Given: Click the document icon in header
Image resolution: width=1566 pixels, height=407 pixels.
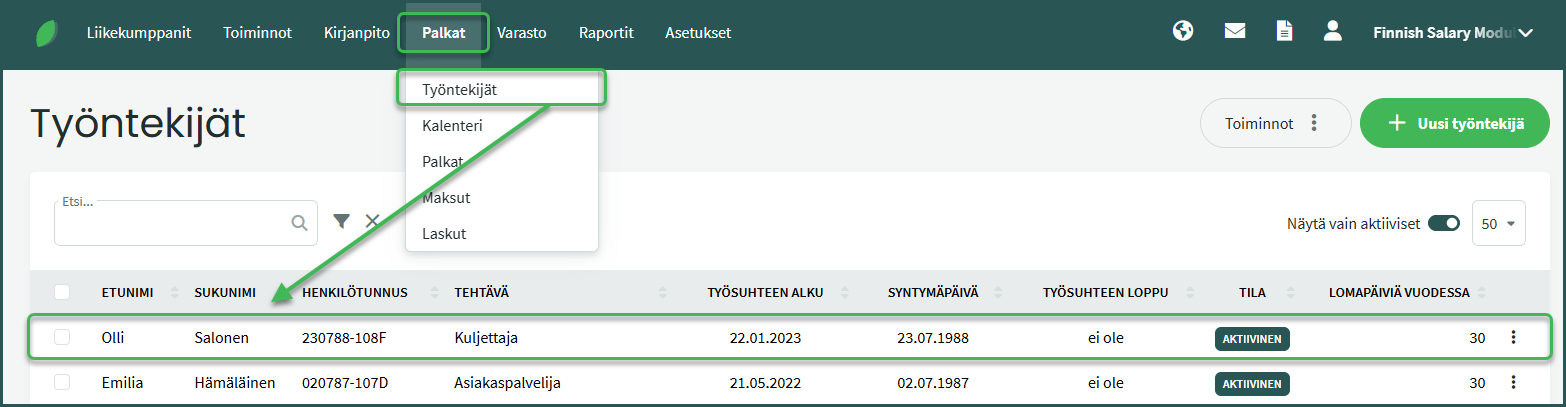Looking at the screenshot, I should tap(1284, 31).
